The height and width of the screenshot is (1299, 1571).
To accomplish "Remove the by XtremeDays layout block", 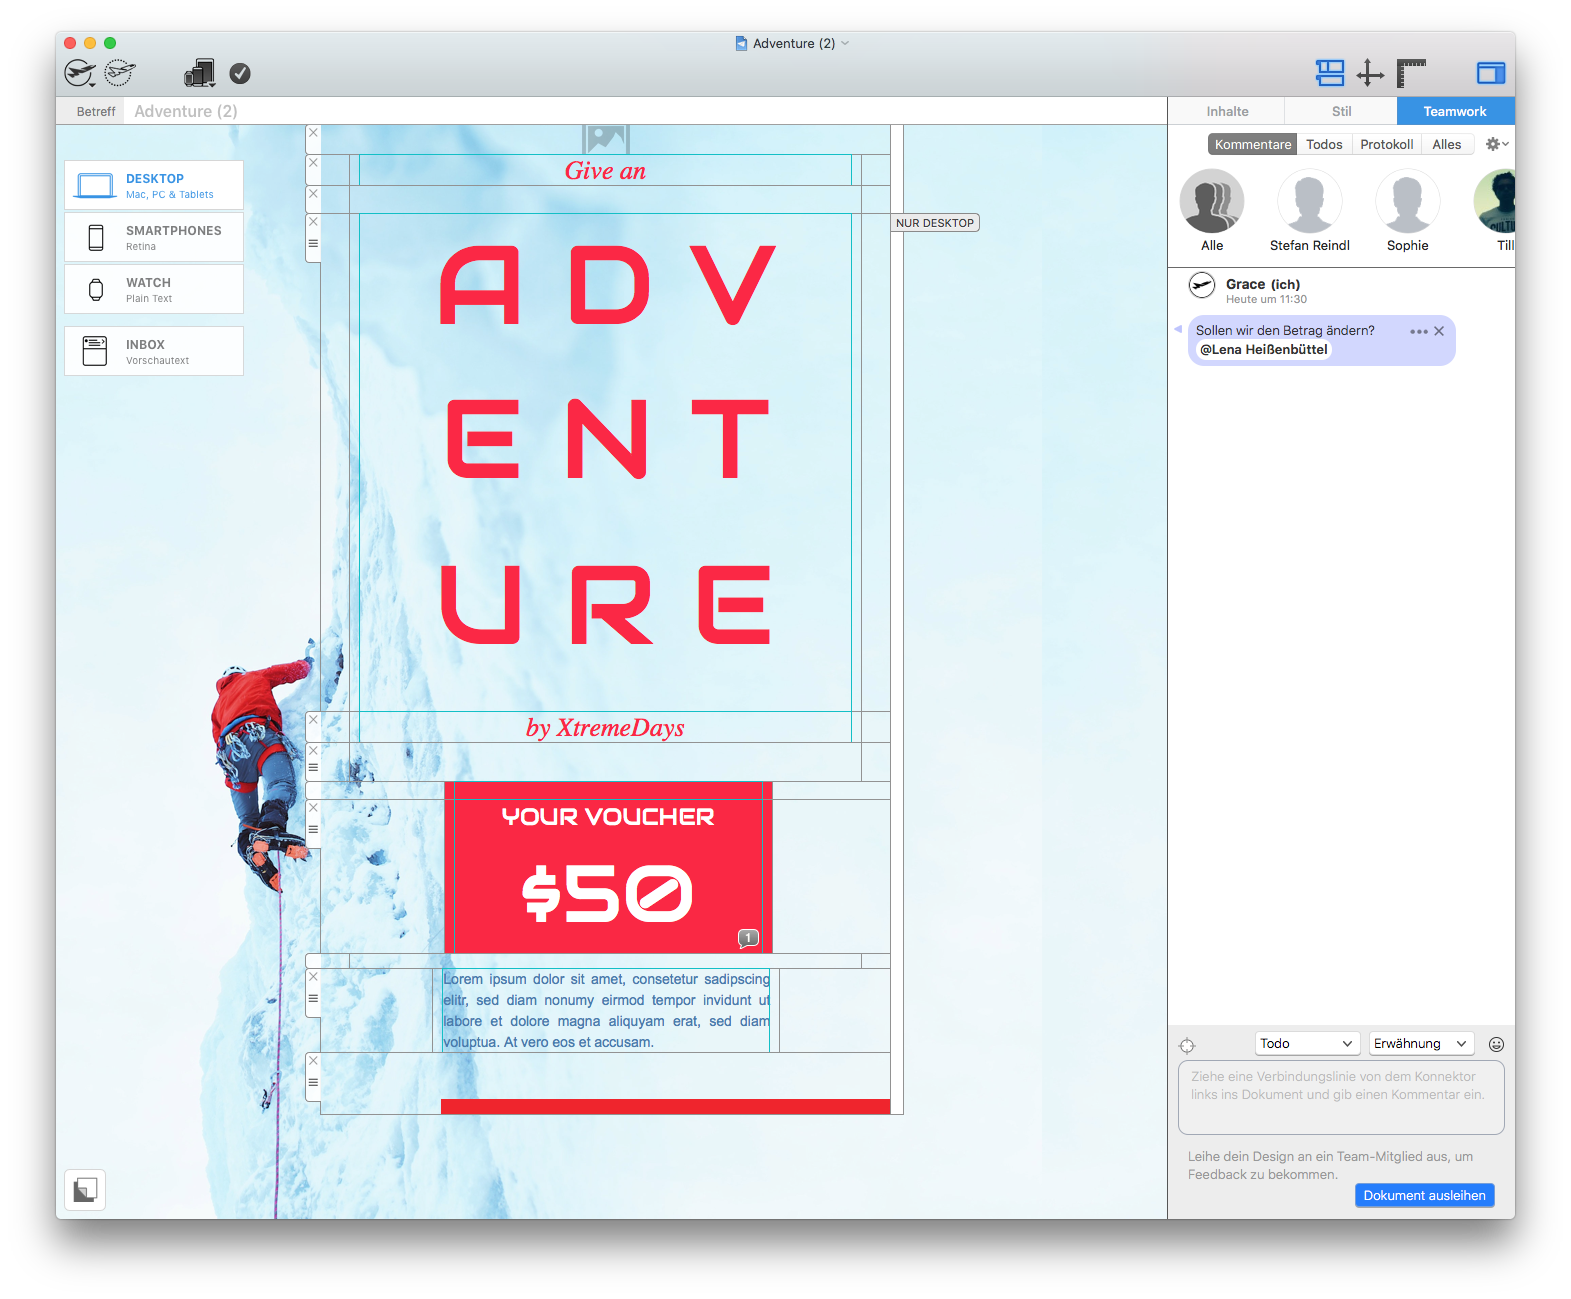I will [x=313, y=720].
